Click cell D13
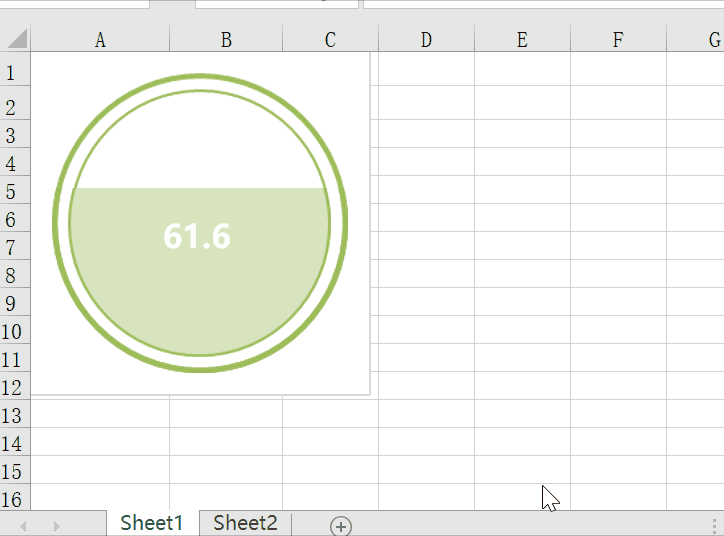Image resolution: width=724 pixels, height=536 pixels. pos(426,414)
